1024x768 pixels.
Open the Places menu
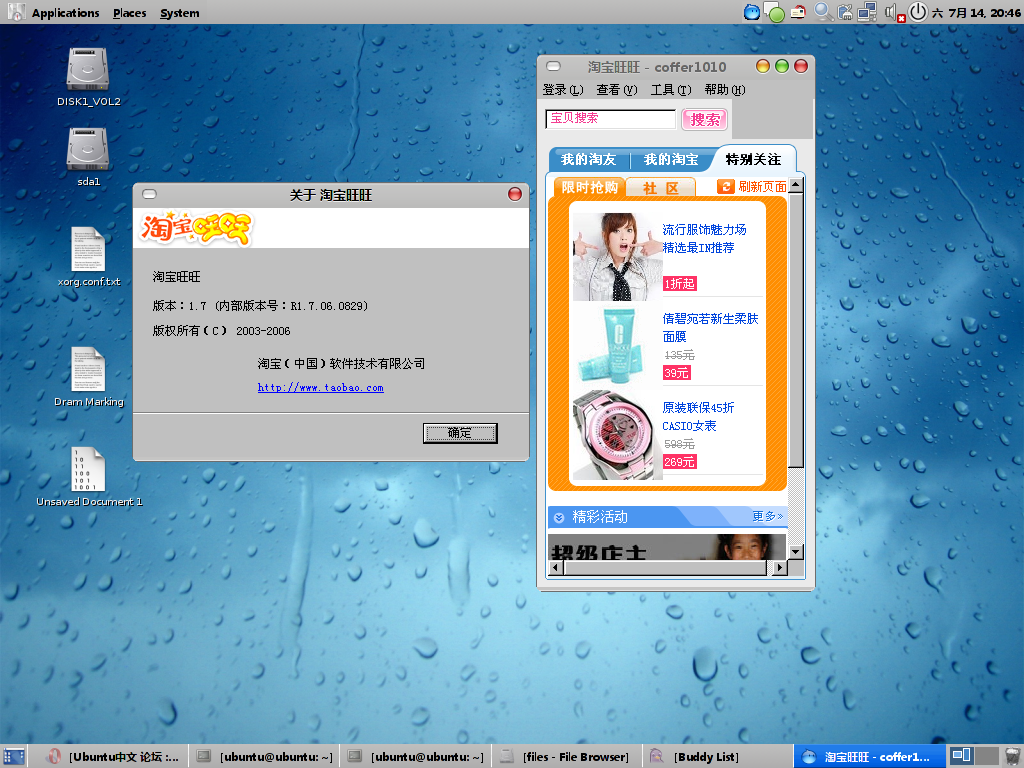[x=129, y=12]
